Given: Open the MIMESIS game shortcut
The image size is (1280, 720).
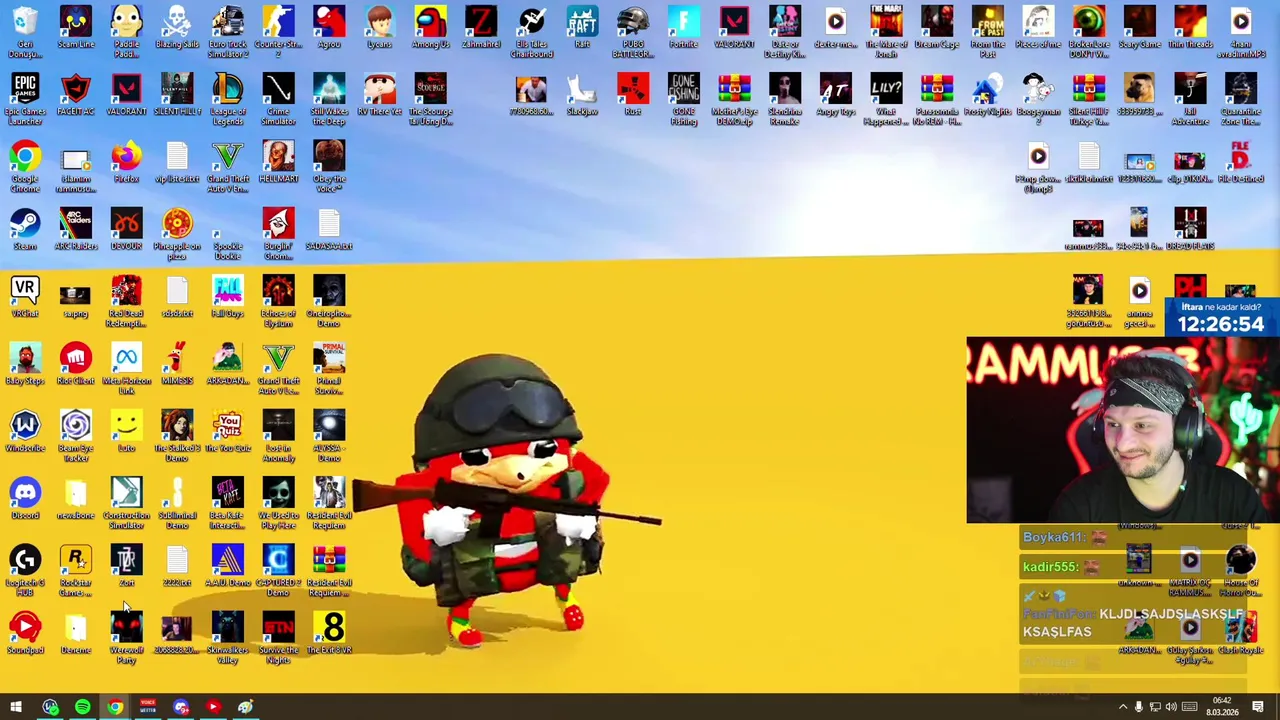Looking at the screenshot, I should tap(177, 364).
